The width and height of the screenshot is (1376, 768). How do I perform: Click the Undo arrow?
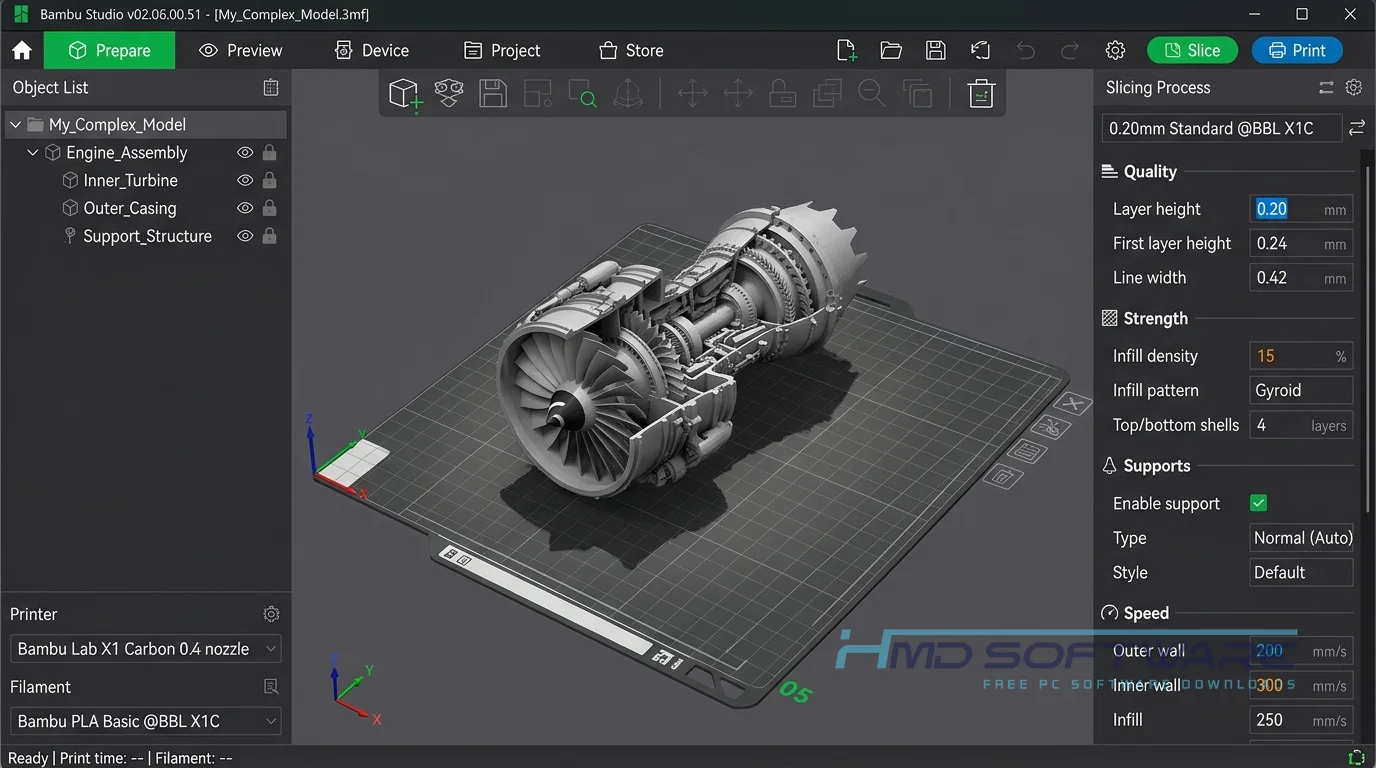click(1025, 50)
